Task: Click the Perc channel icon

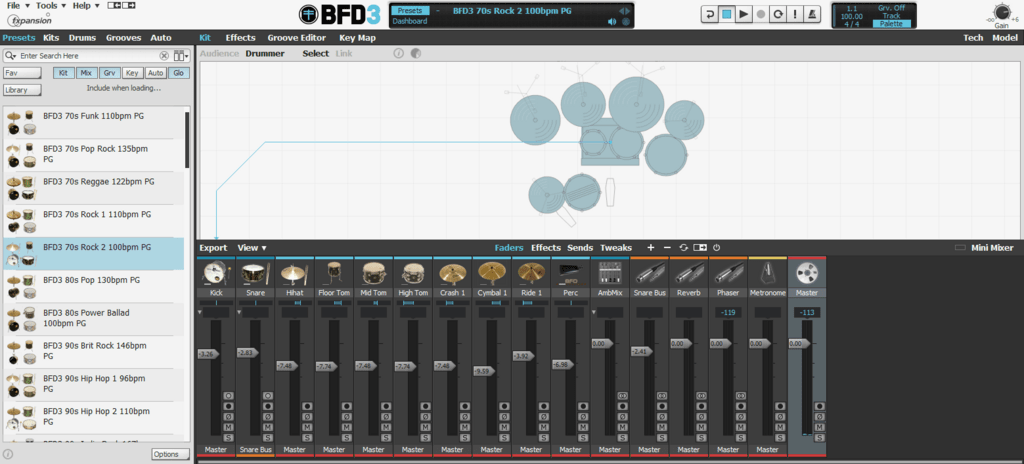Action: pyautogui.click(x=570, y=273)
